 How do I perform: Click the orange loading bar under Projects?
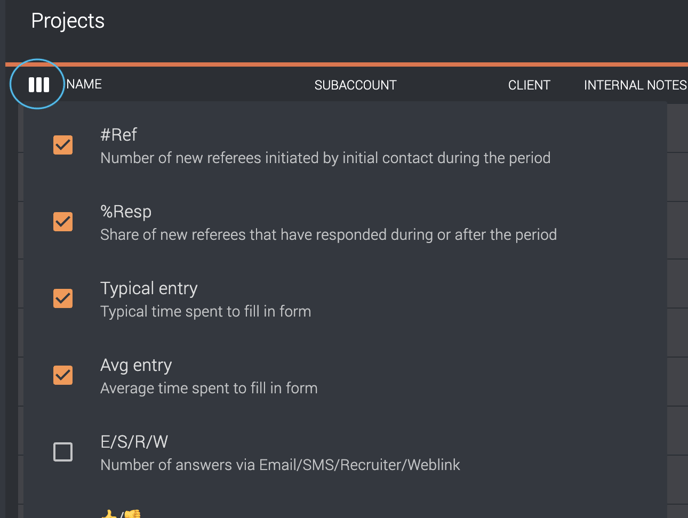[x=347, y=64]
